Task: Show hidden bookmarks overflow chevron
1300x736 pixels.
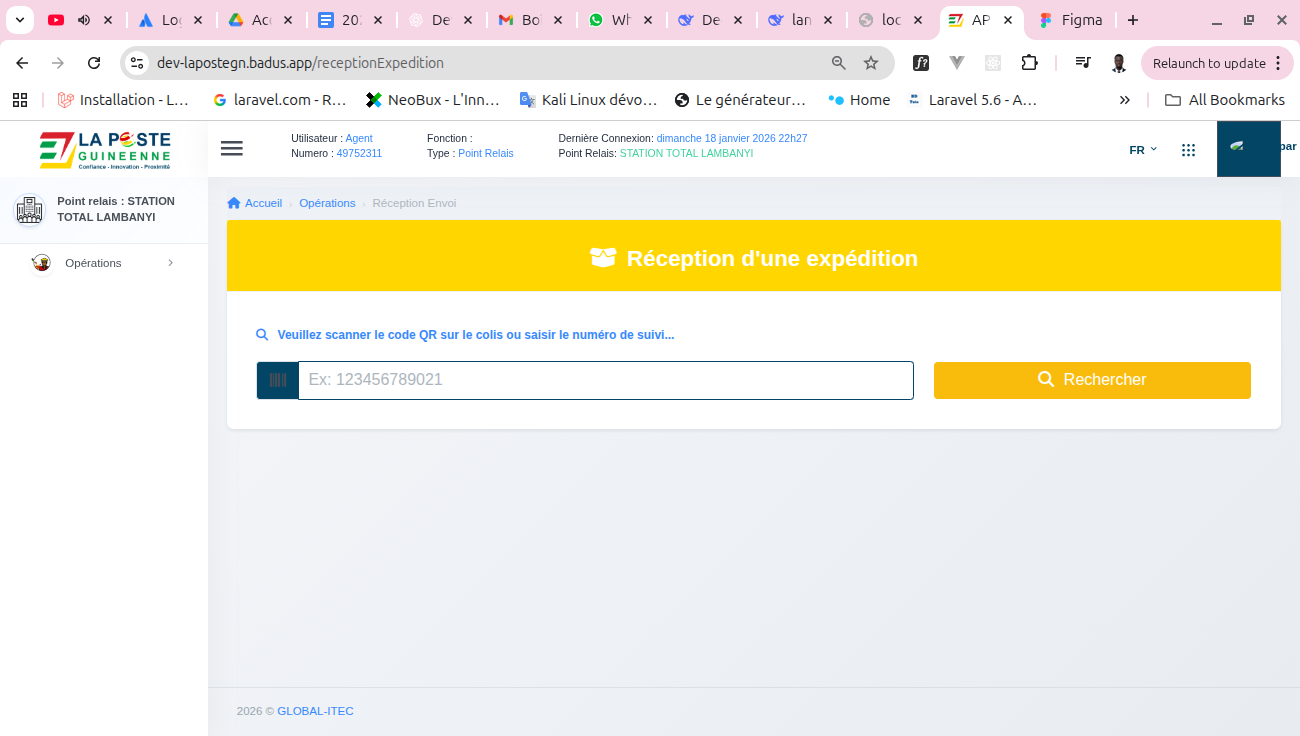Action: 1124,100
